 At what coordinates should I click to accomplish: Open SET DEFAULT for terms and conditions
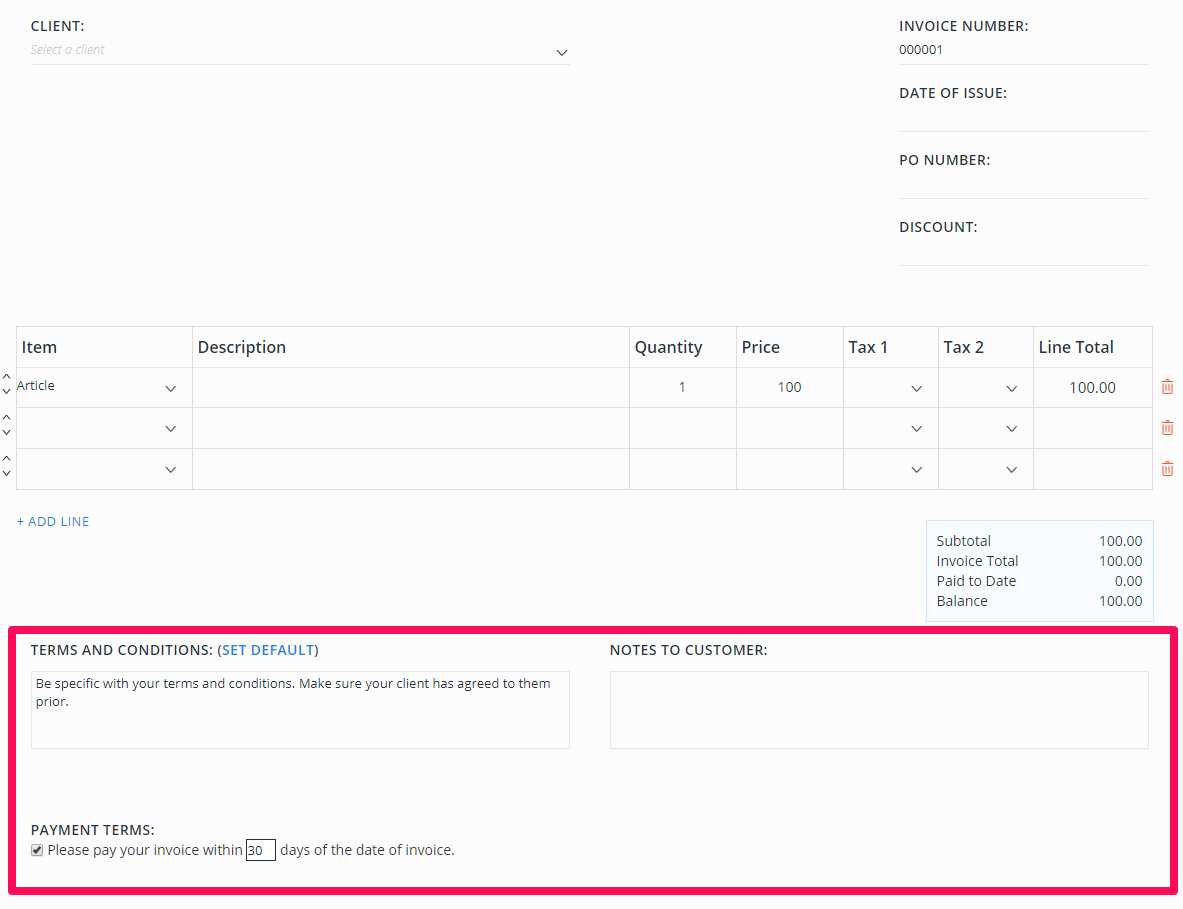coord(268,649)
